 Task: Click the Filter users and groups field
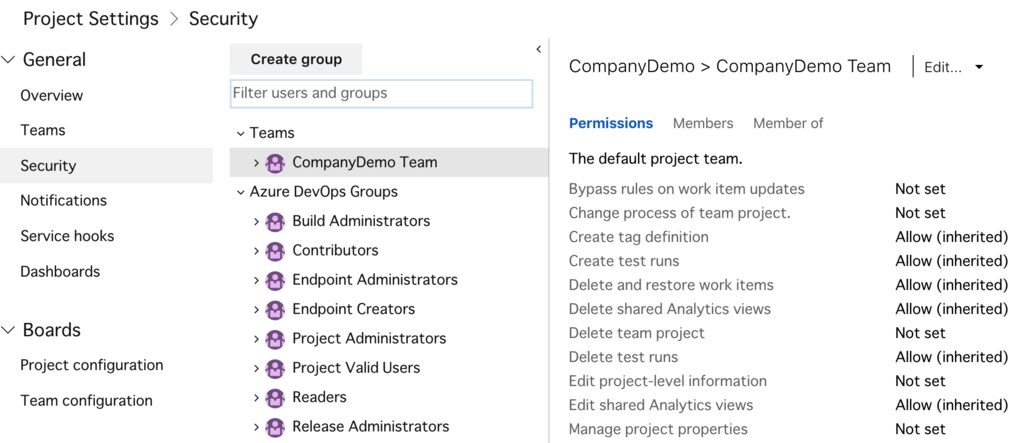pyautogui.click(x=381, y=93)
